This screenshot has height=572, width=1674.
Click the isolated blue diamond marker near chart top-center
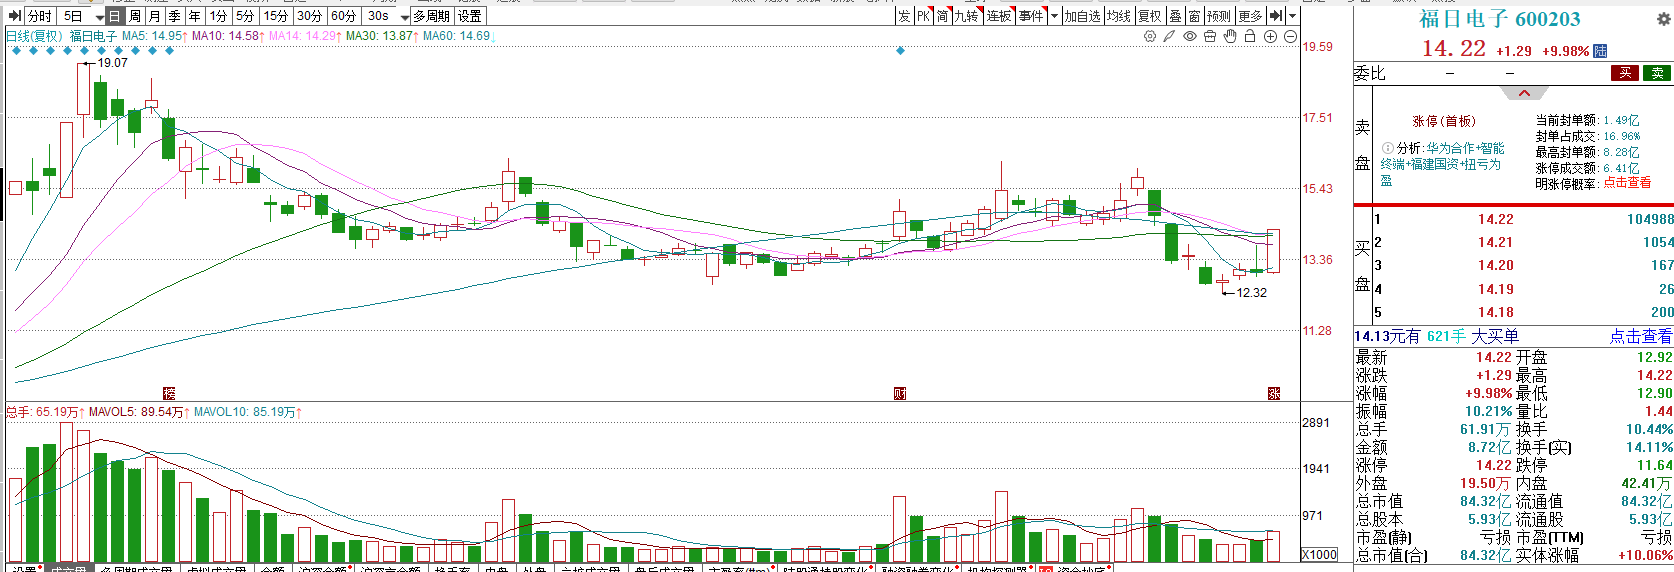pyautogui.click(x=900, y=50)
